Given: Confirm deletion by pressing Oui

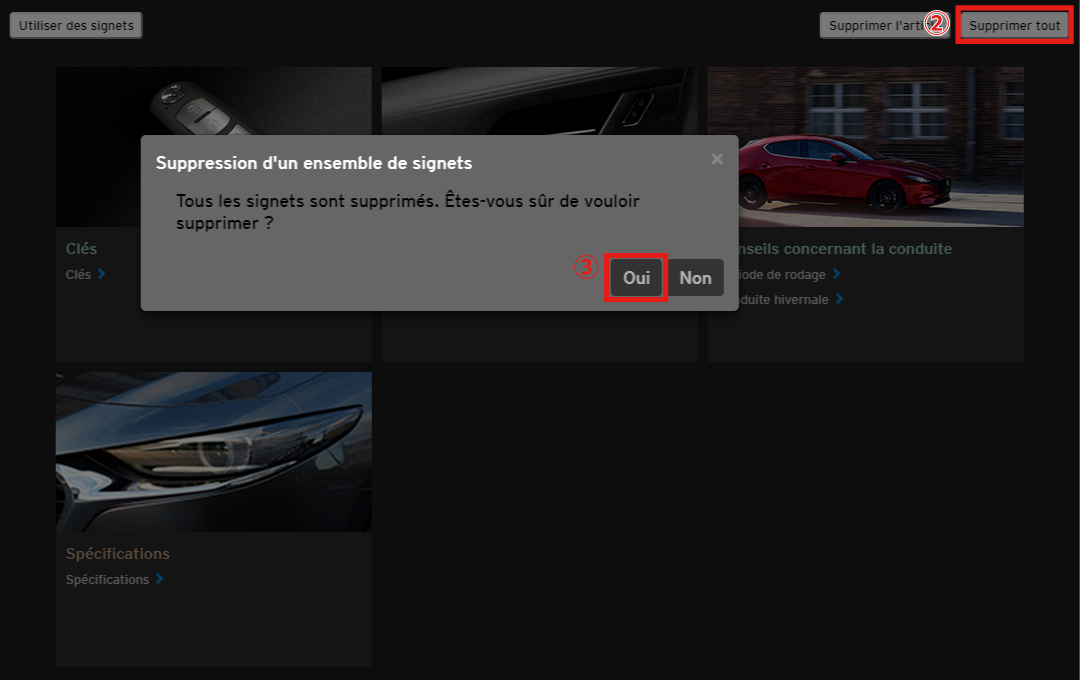Looking at the screenshot, I should [636, 278].
